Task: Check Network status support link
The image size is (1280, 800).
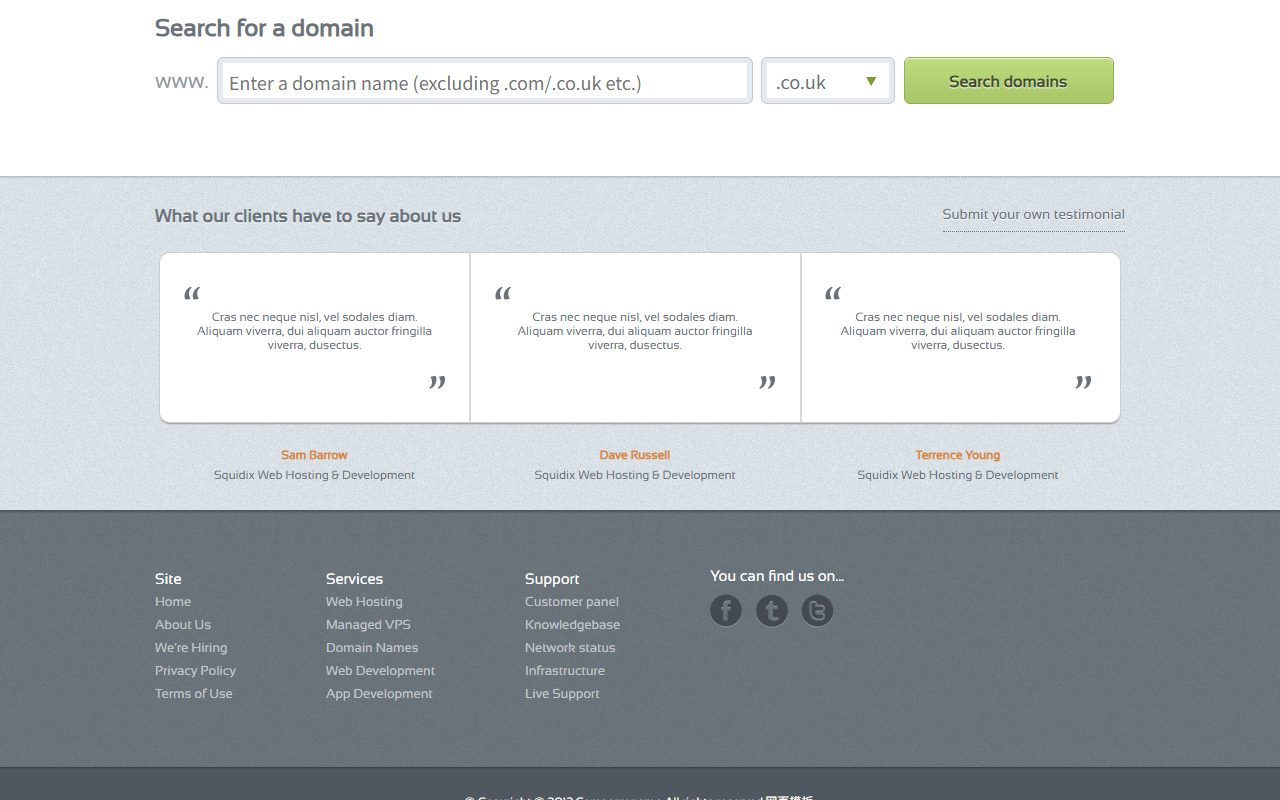Action: tap(570, 648)
